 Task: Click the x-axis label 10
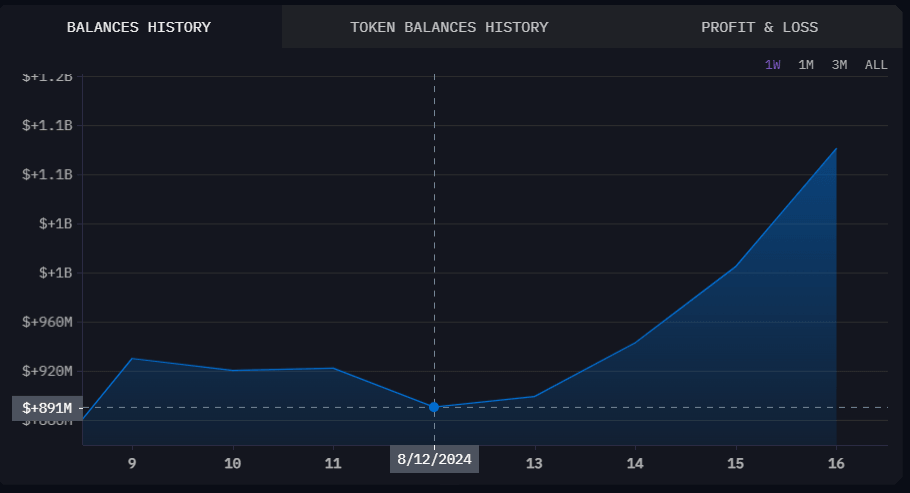[x=233, y=463]
